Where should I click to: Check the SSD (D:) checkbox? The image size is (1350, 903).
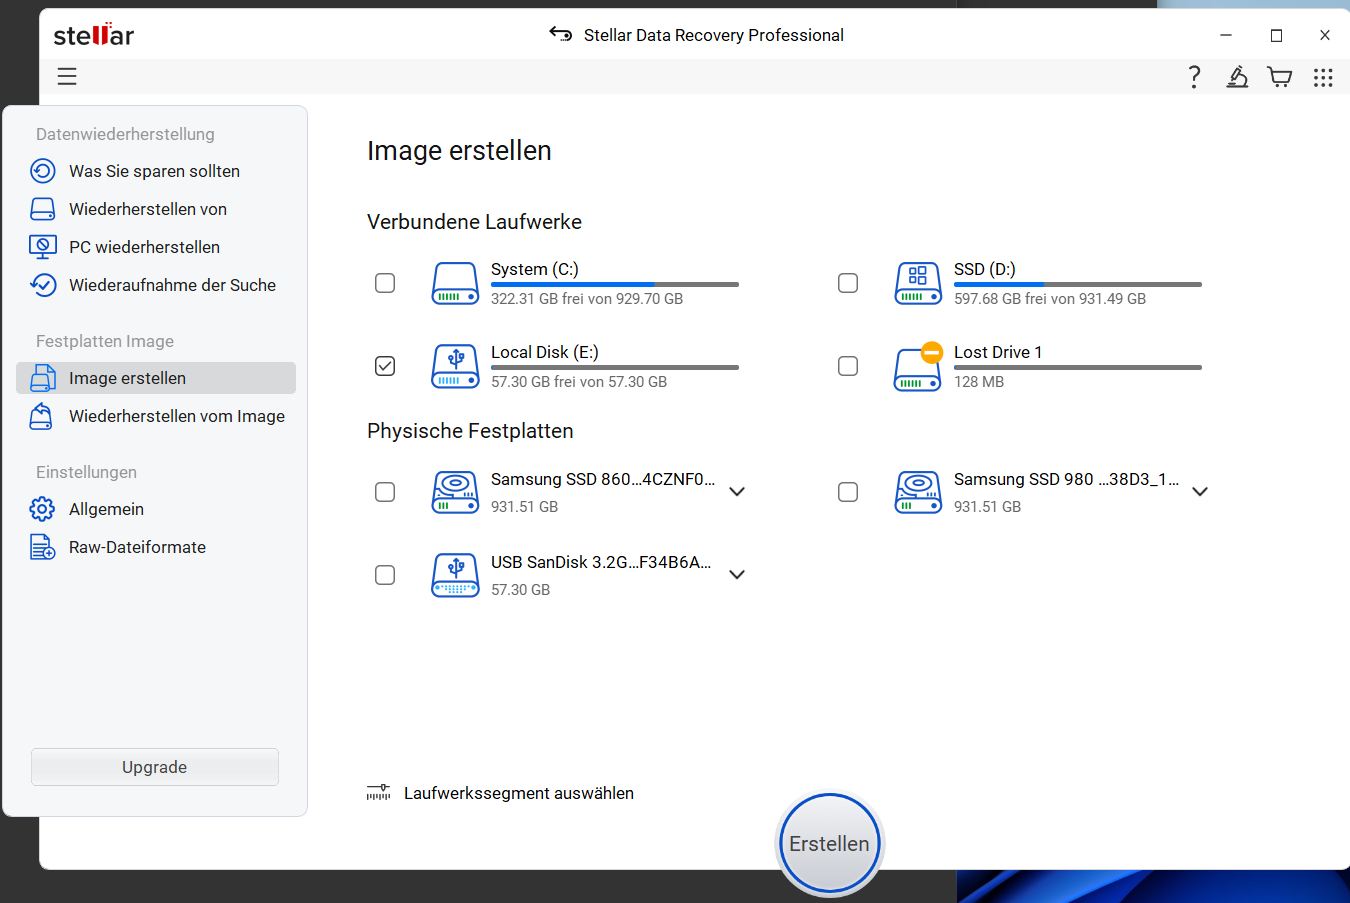click(x=848, y=283)
